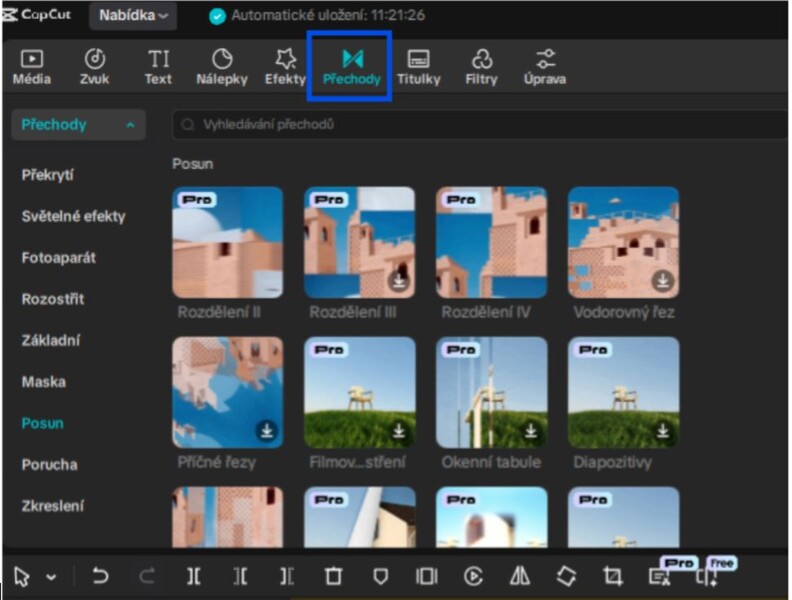Image resolution: width=792 pixels, height=600 pixels.
Task: Click the Undo arrow in the timeline toolbar
Action: [x=100, y=576]
